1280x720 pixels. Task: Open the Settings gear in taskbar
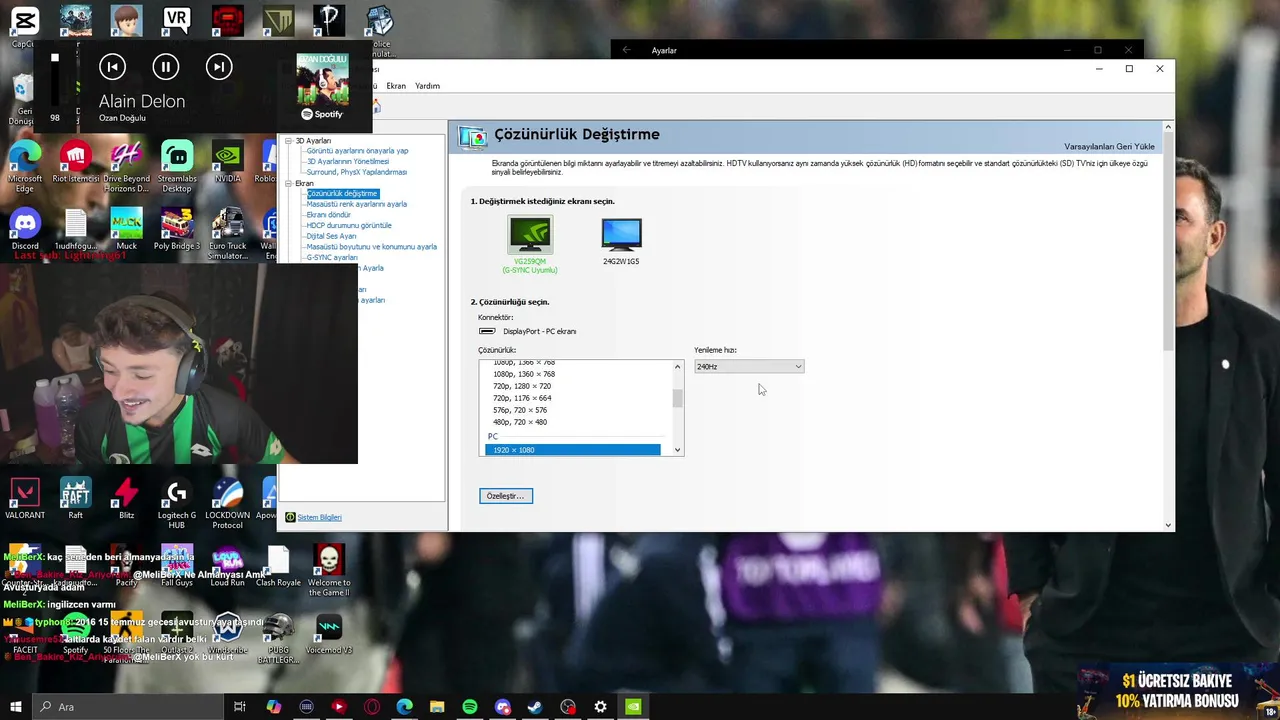click(x=600, y=707)
